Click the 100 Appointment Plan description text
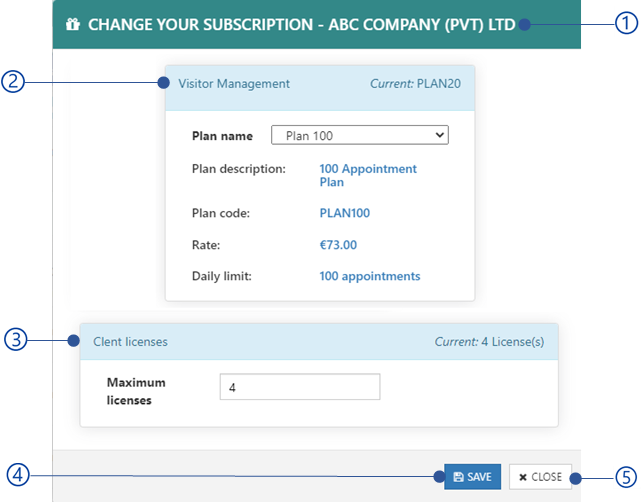This screenshot has width=641, height=502. [368, 175]
